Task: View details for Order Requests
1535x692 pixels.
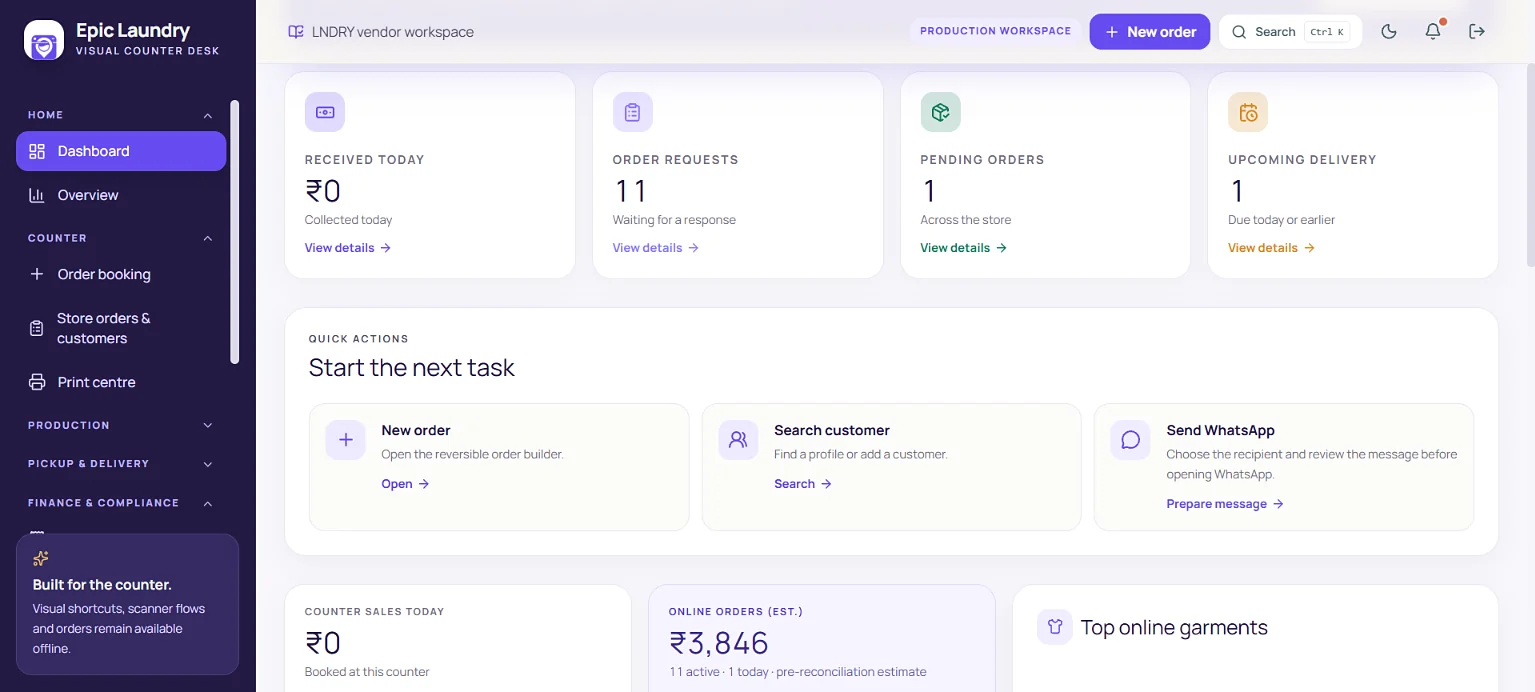Action: coord(656,248)
